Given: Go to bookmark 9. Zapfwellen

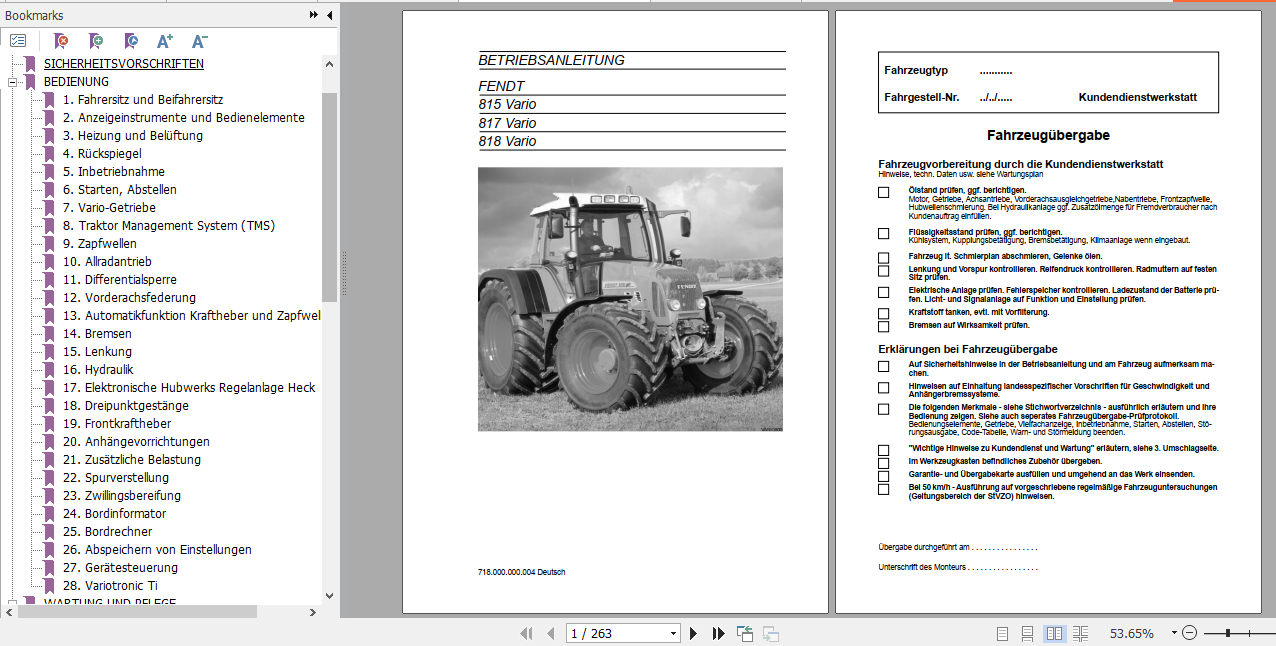Looking at the screenshot, I should pyautogui.click(x=100, y=243).
